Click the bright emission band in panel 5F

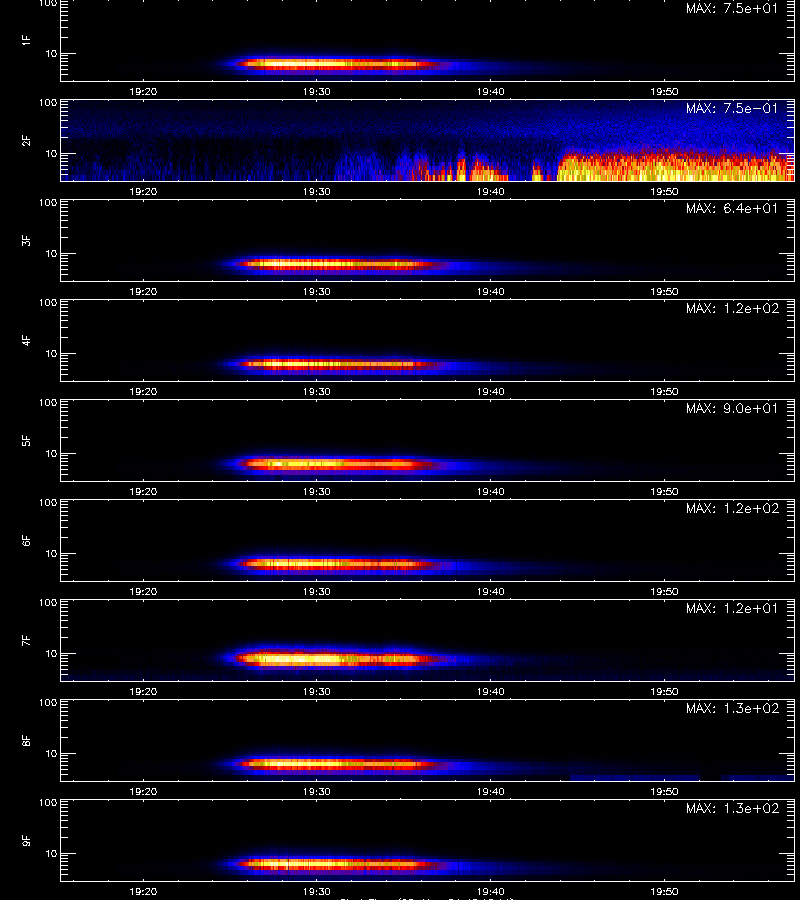[x=336, y=464]
